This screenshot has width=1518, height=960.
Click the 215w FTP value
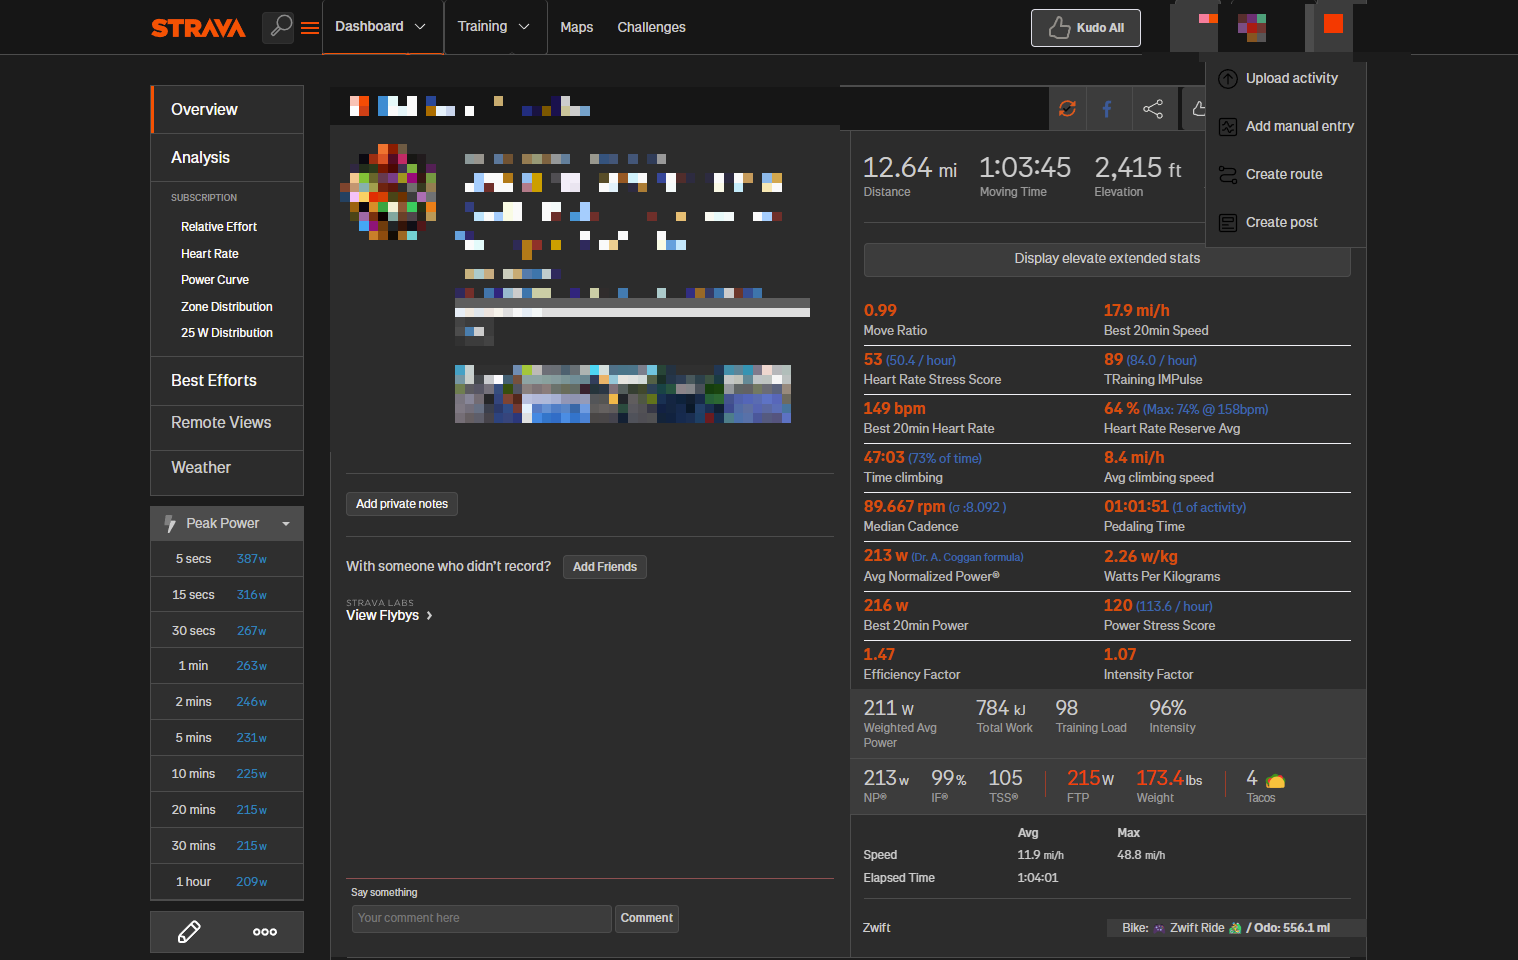[x=1090, y=778]
